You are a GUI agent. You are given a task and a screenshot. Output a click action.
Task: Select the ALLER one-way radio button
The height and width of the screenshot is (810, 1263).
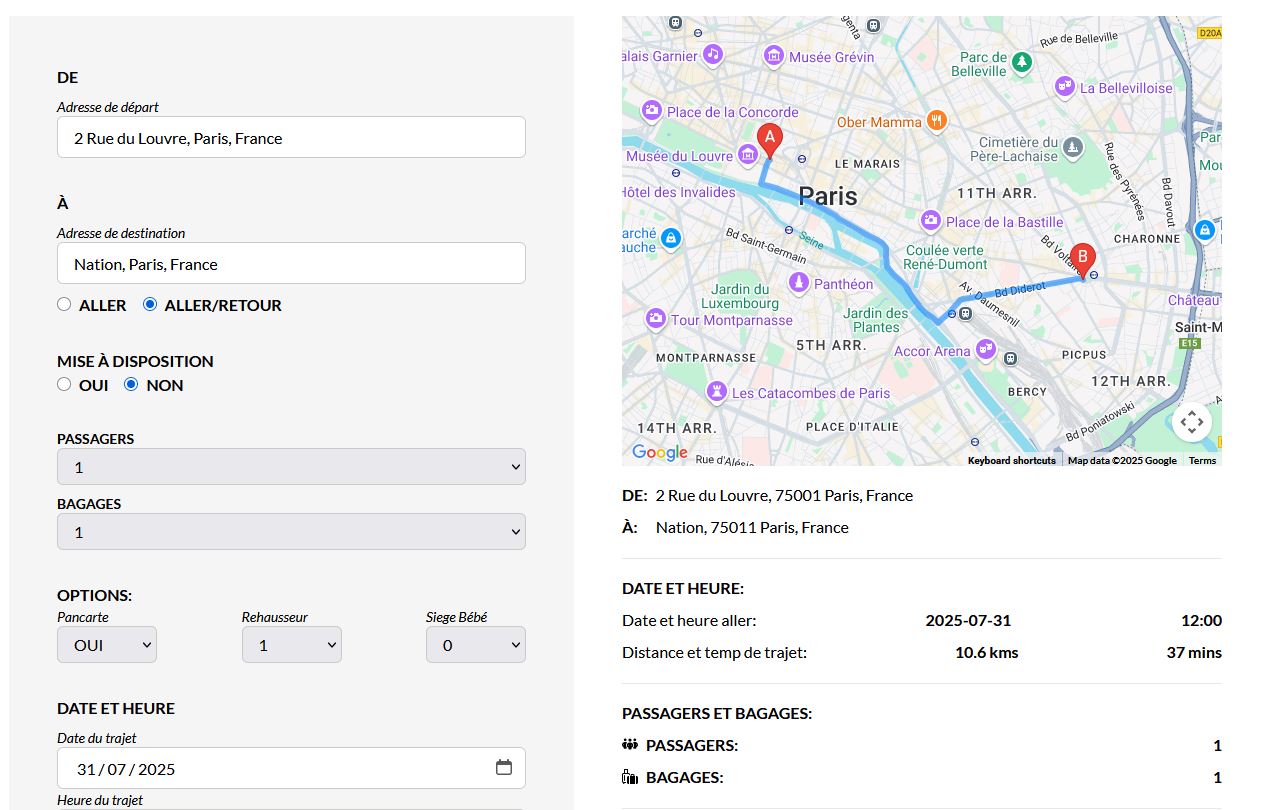64,304
